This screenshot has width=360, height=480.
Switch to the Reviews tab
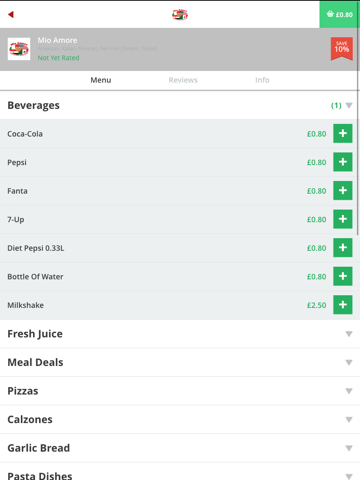click(x=183, y=80)
